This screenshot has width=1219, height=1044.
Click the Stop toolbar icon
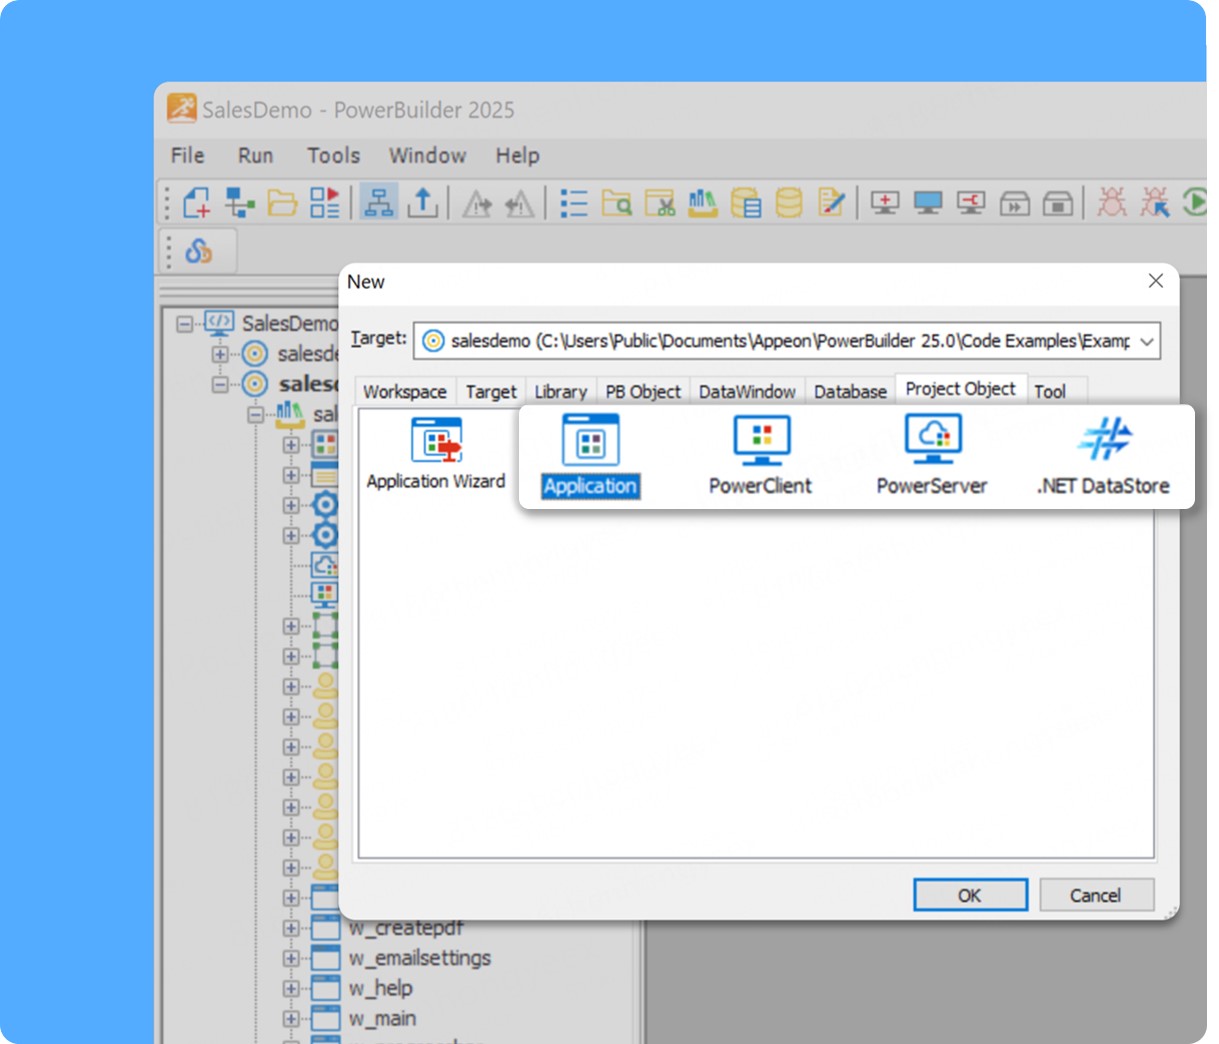pos(1058,203)
